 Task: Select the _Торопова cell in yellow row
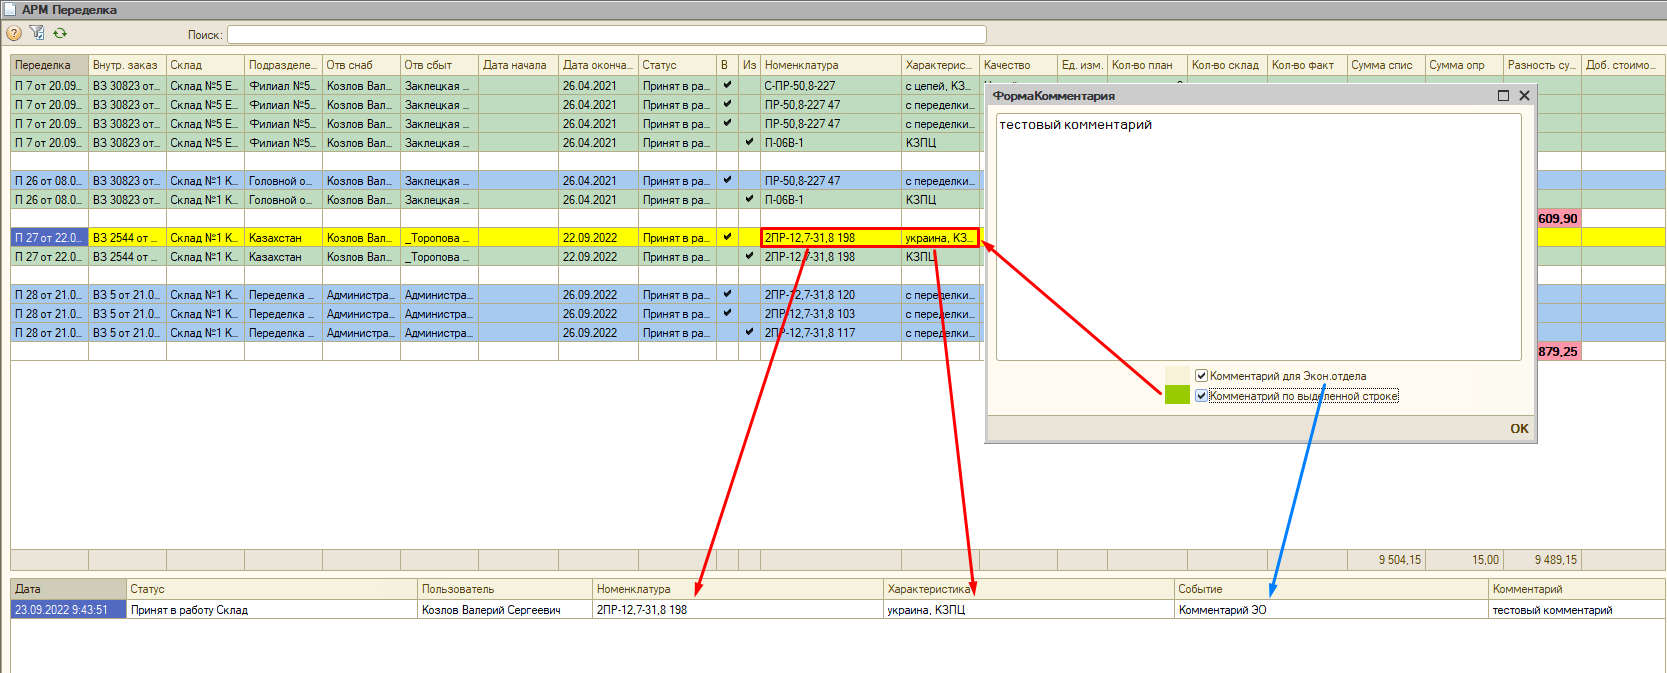coord(439,238)
